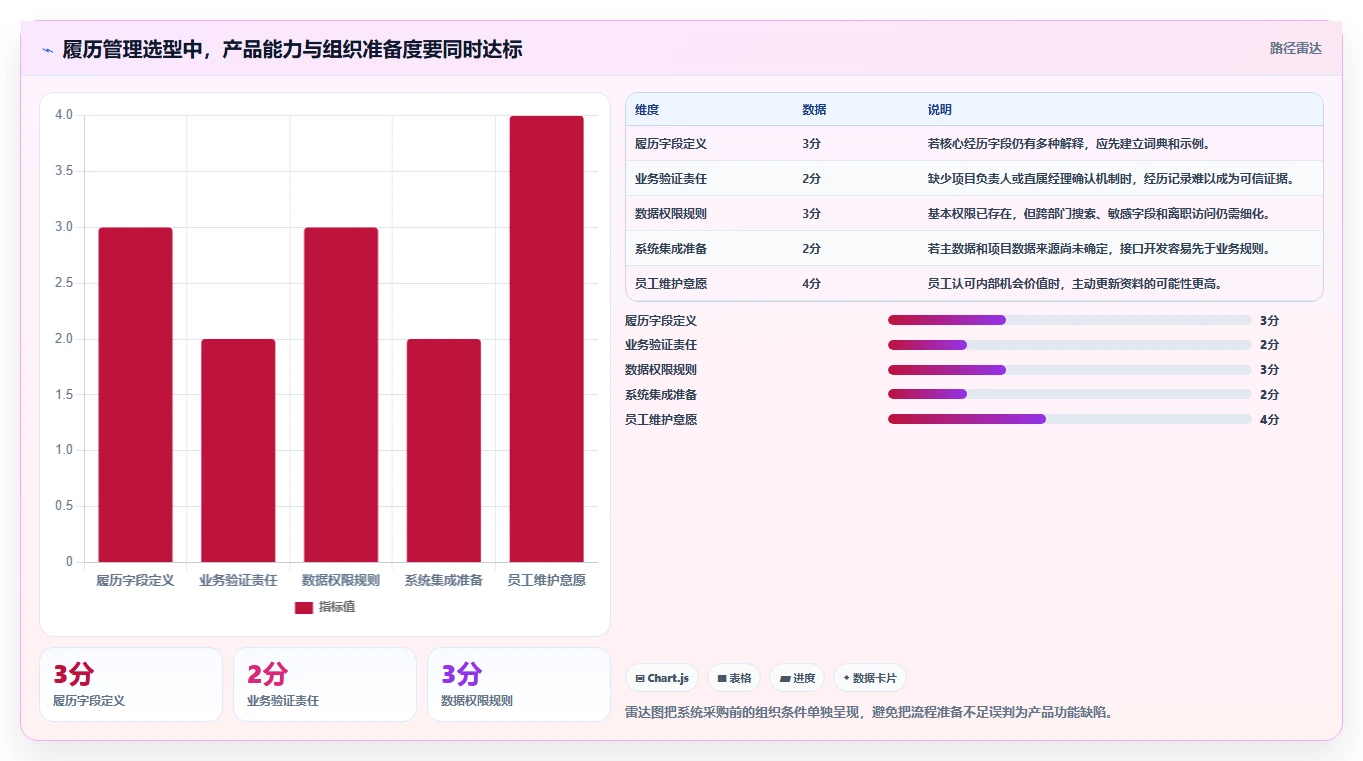Image resolution: width=1363 pixels, height=761 pixels.
Task: Click the 进度 tag
Action: (797, 678)
